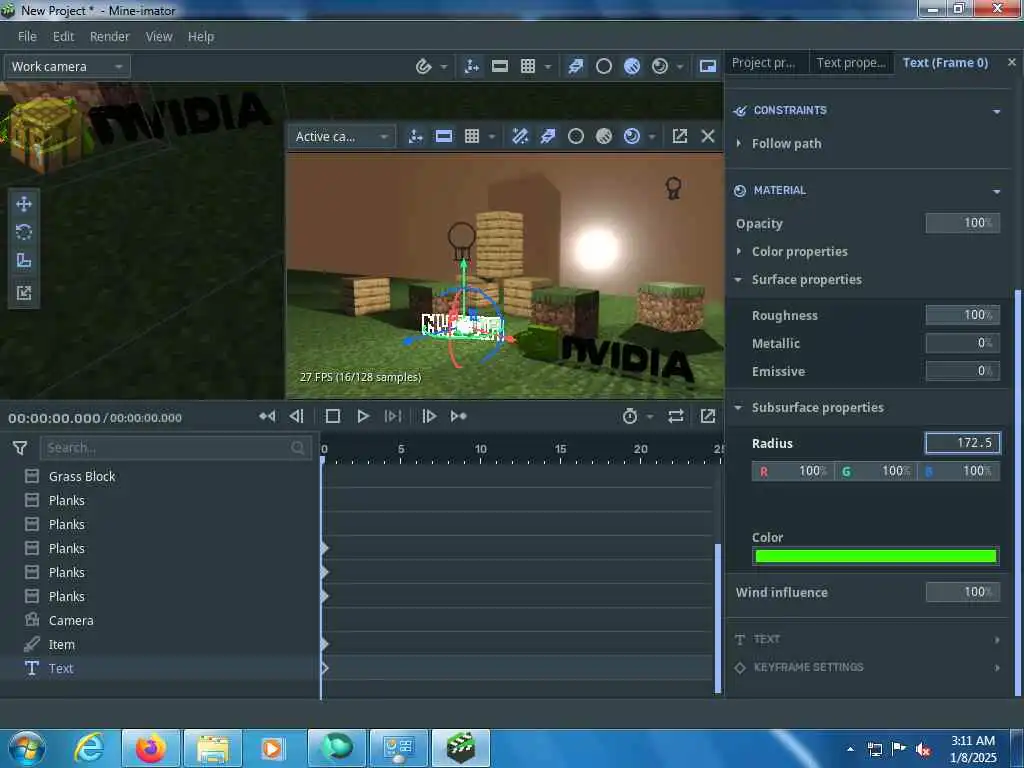
Task: Click the overlay bar icon in main toolbar
Action: click(500, 66)
